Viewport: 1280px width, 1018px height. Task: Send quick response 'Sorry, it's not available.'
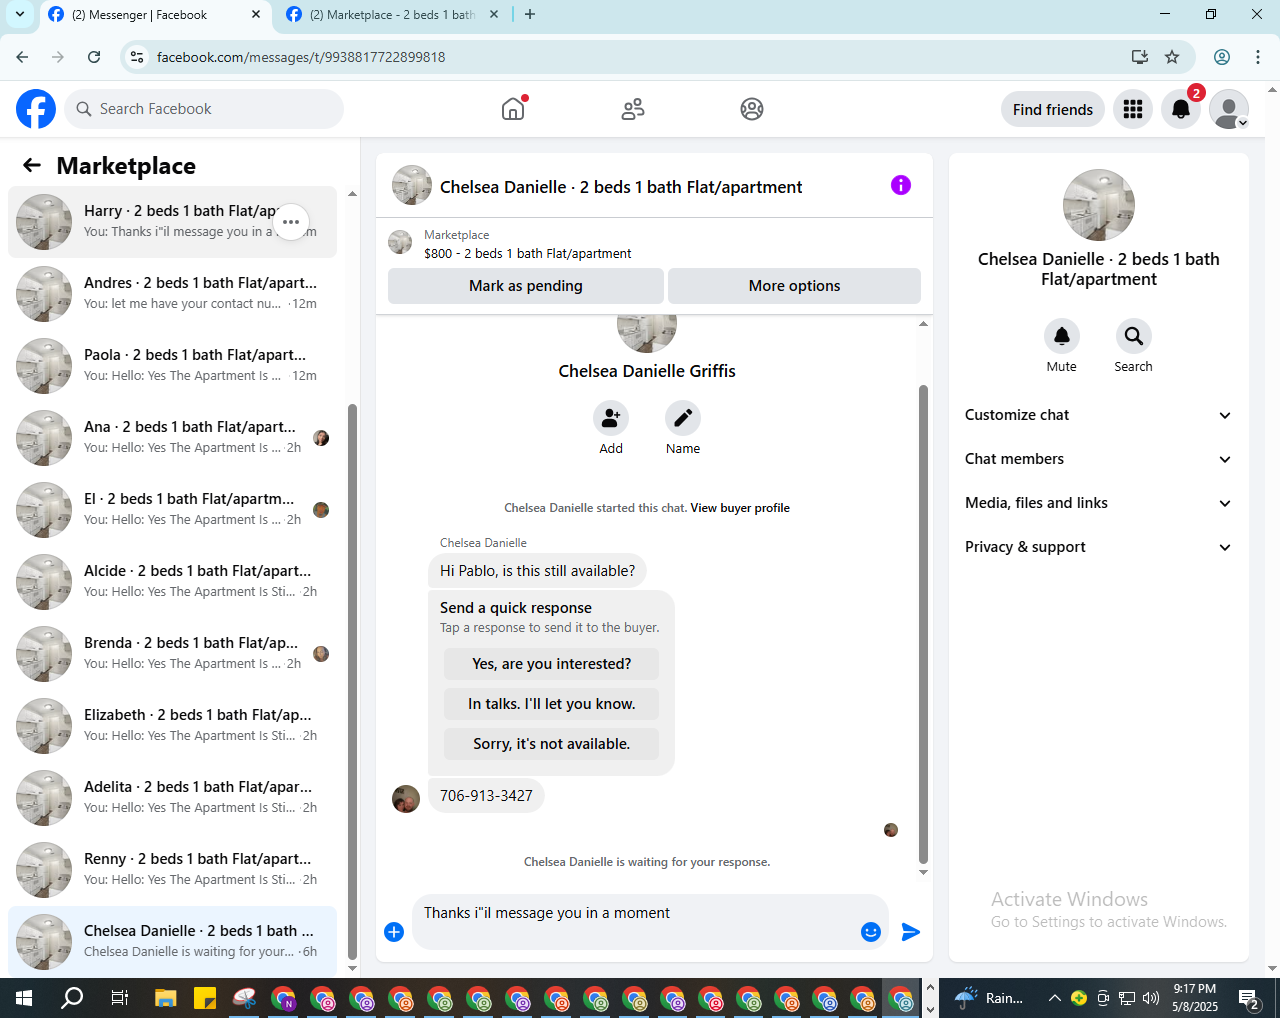(x=551, y=744)
